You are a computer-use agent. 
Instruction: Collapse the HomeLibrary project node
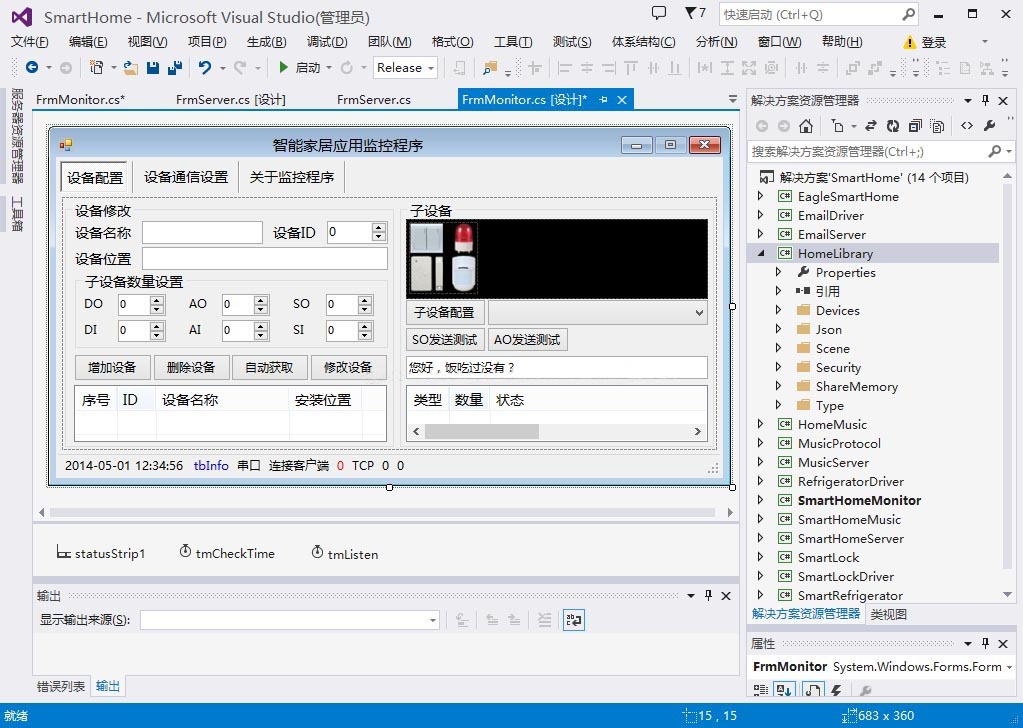[x=760, y=253]
